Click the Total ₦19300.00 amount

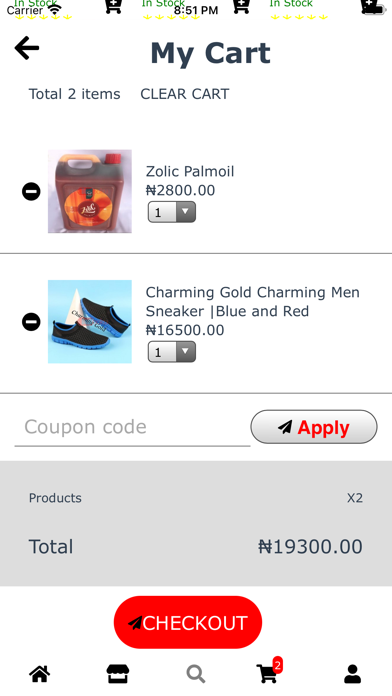coord(310,547)
